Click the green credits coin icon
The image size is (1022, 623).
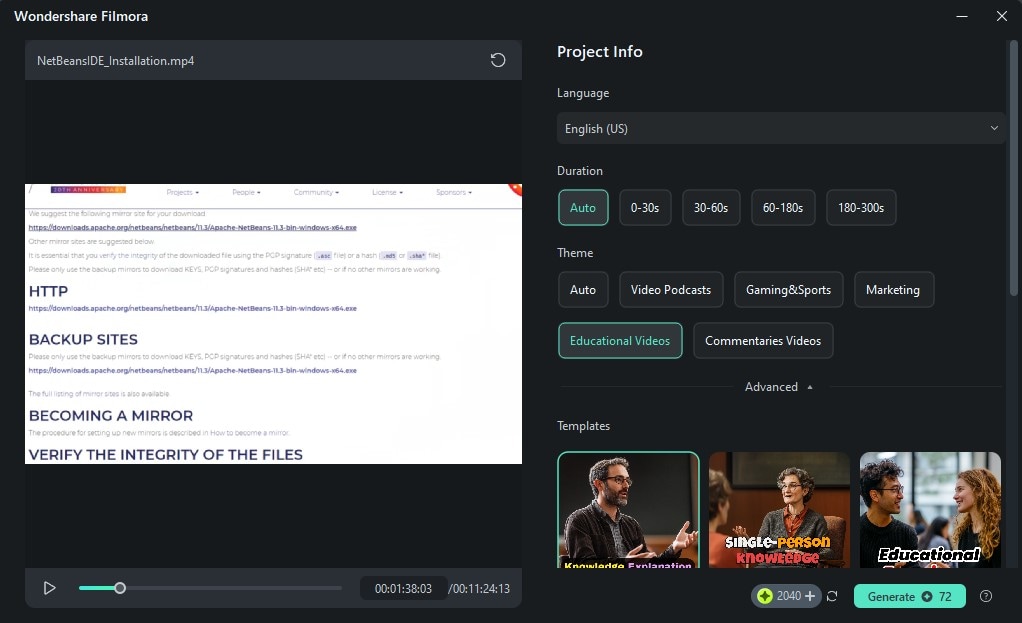click(765, 596)
